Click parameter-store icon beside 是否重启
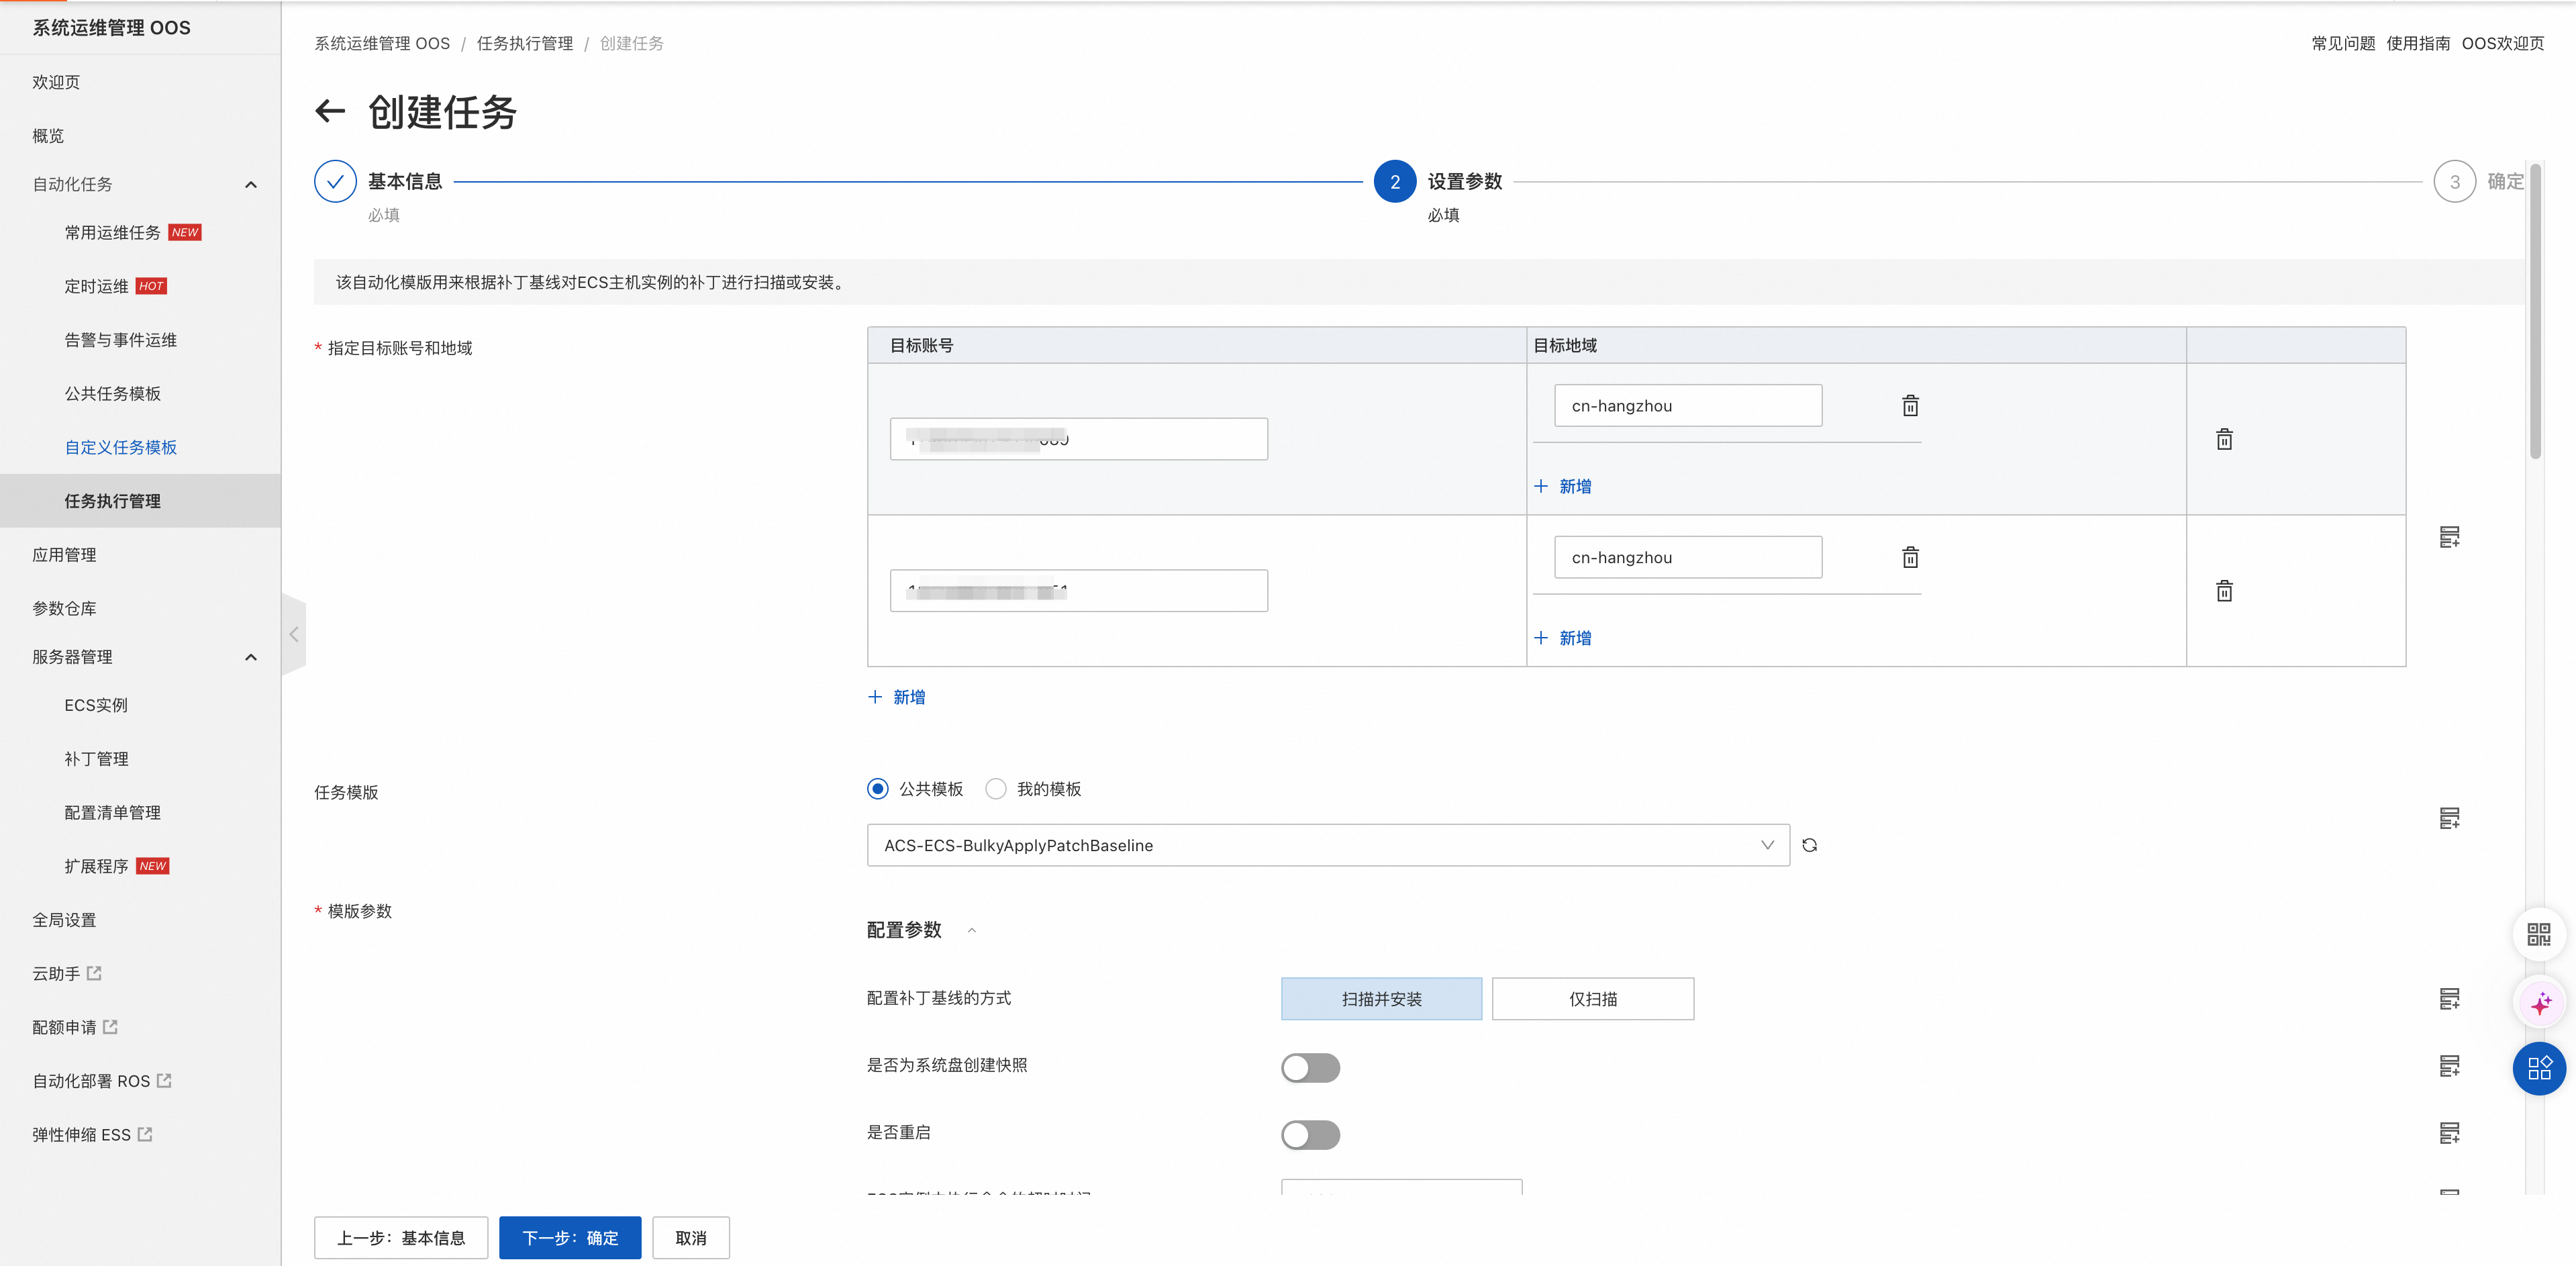The height and width of the screenshot is (1266, 2576). pyautogui.click(x=2449, y=1133)
